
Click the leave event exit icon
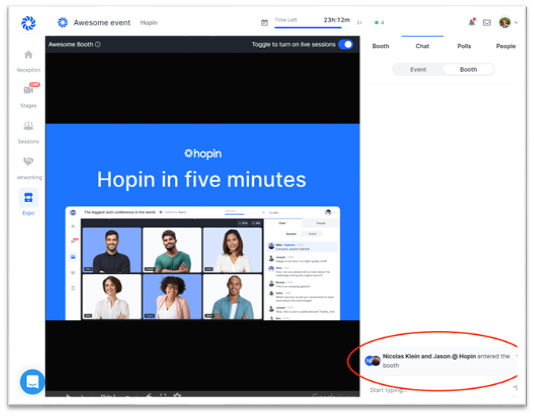(359, 23)
